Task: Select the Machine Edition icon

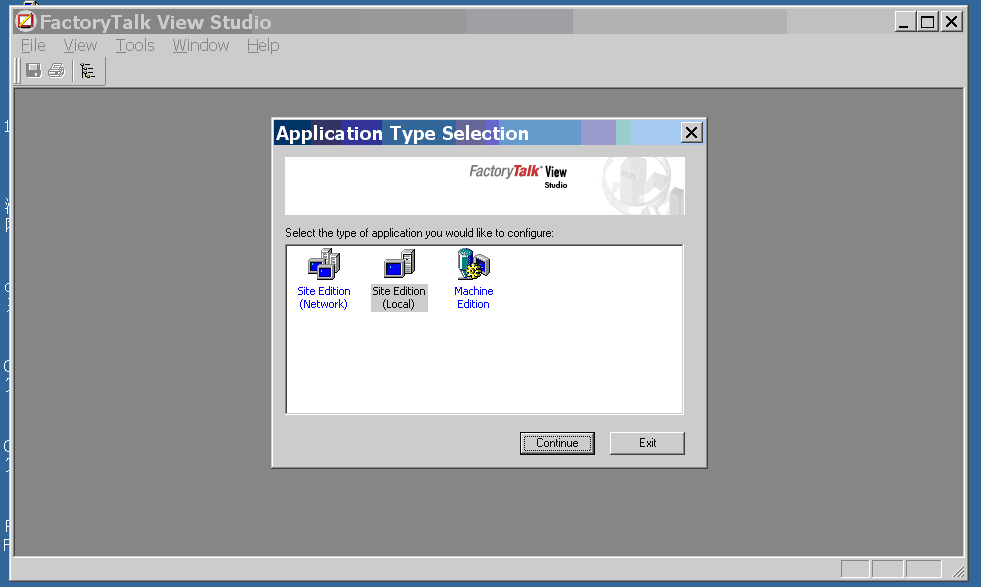Action: [x=474, y=264]
